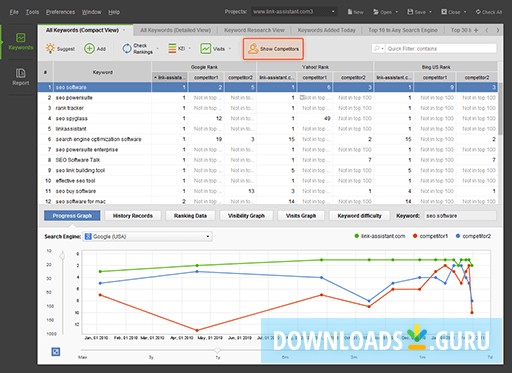The width and height of the screenshot is (512, 373).
Task: Switch to Keyword Research View tab
Action: pos(254,30)
